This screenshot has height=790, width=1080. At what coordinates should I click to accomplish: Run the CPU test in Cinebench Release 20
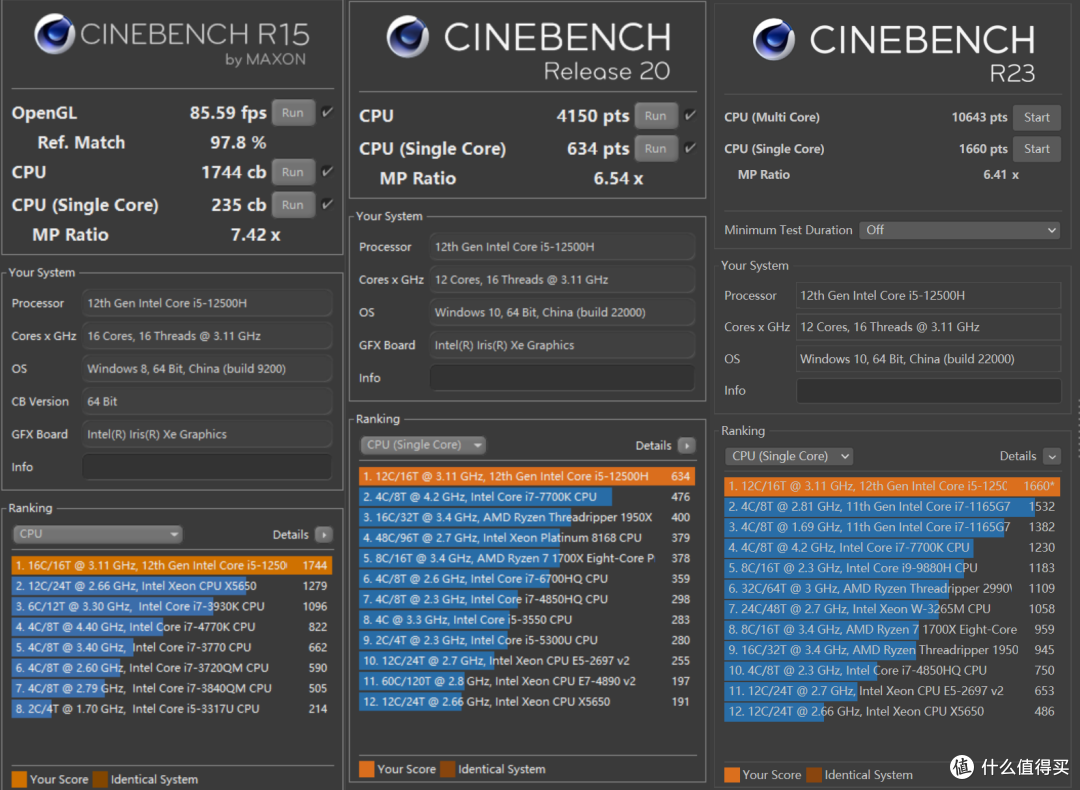coord(656,116)
